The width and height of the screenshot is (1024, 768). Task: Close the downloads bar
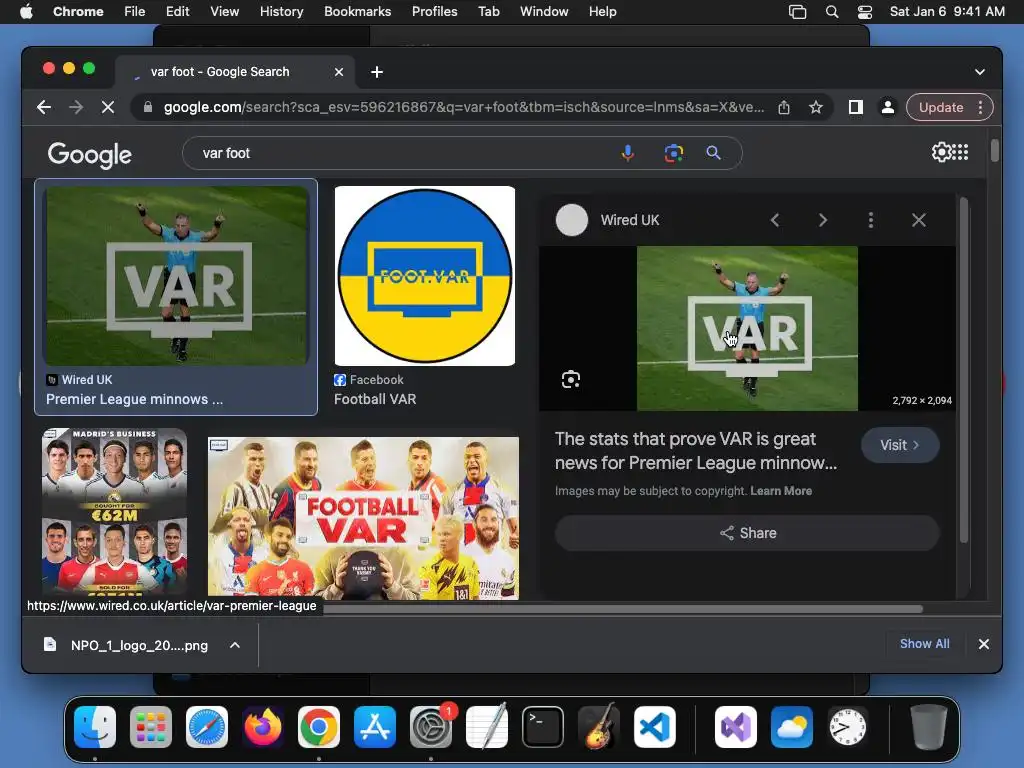pos(984,644)
